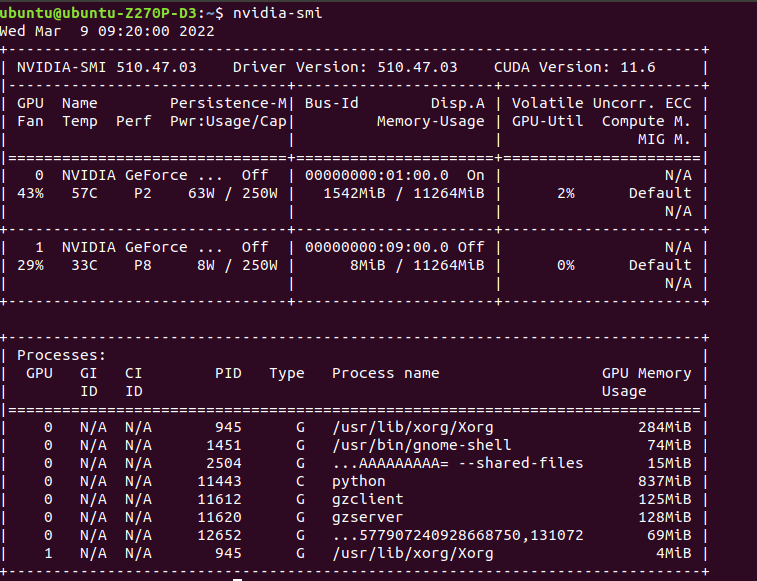Click the "python" process name

pos(359,482)
